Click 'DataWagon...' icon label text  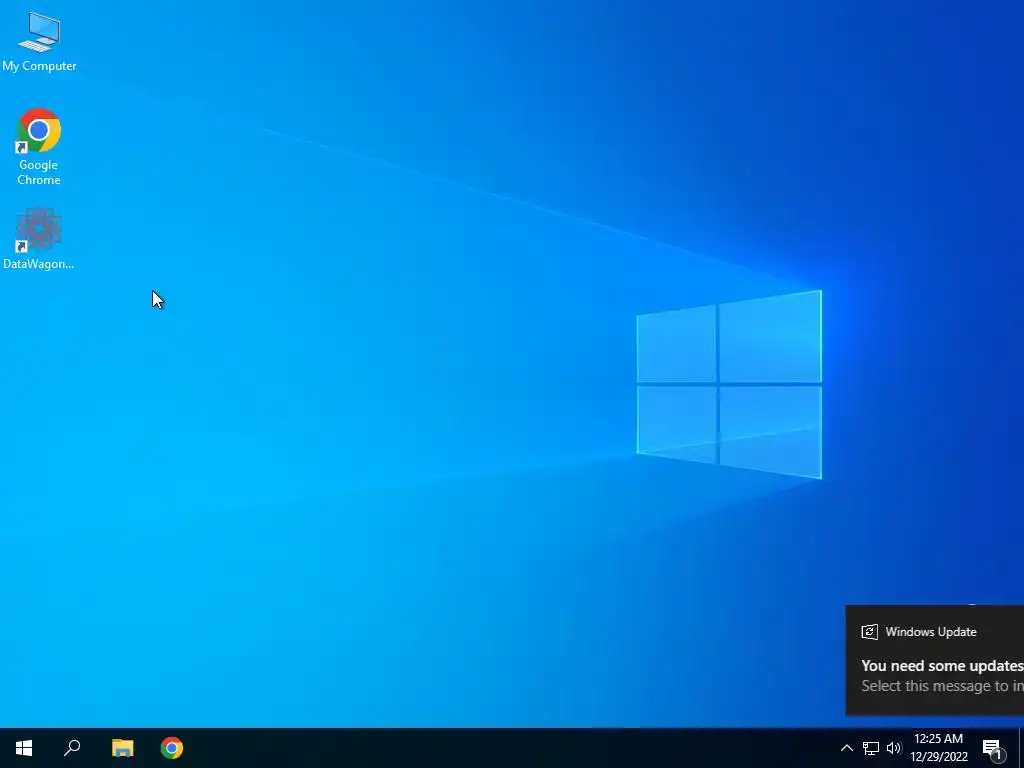[39, 264]
